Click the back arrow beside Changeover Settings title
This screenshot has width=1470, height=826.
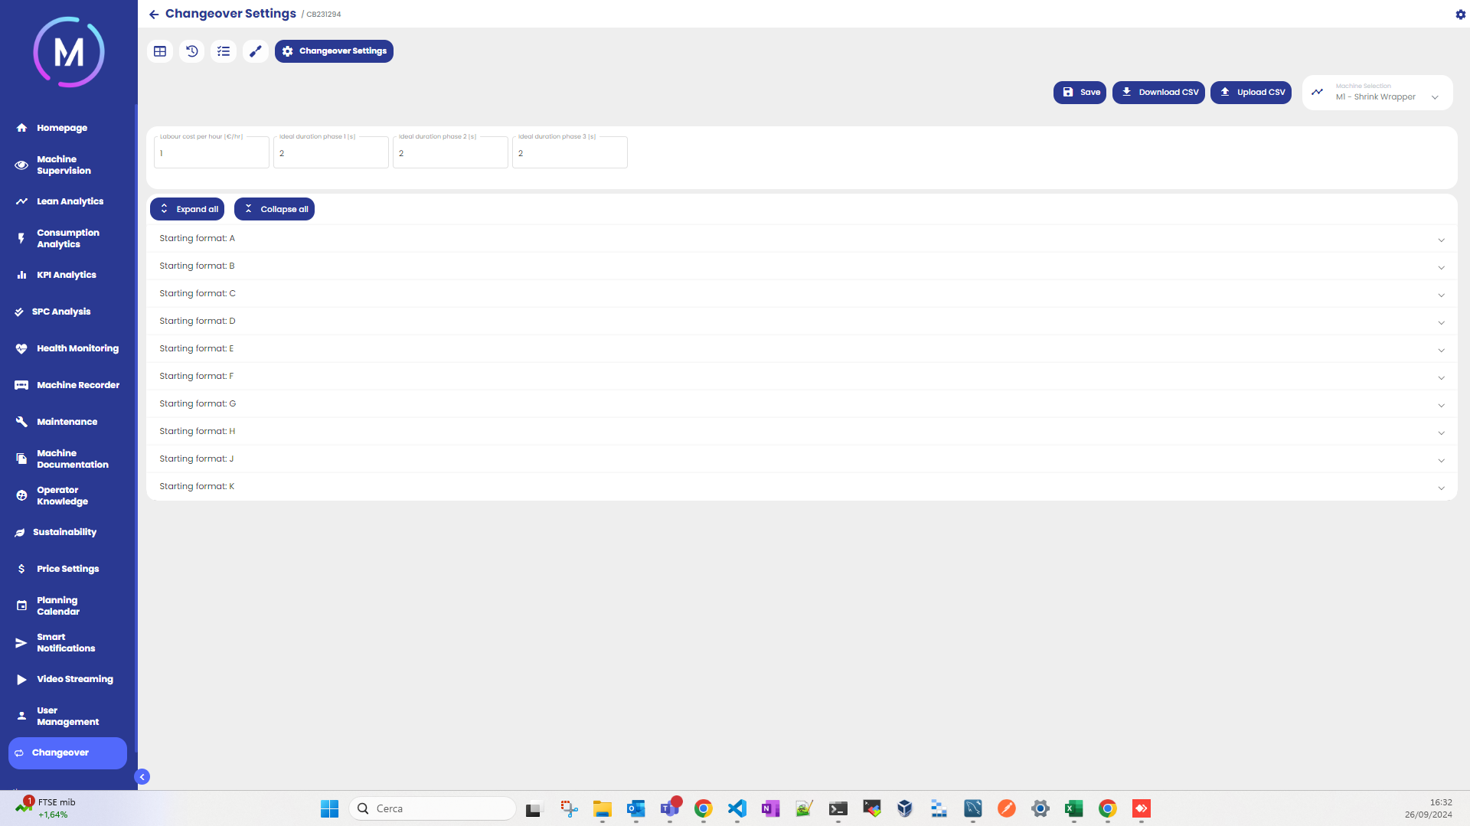coord(154,14)
